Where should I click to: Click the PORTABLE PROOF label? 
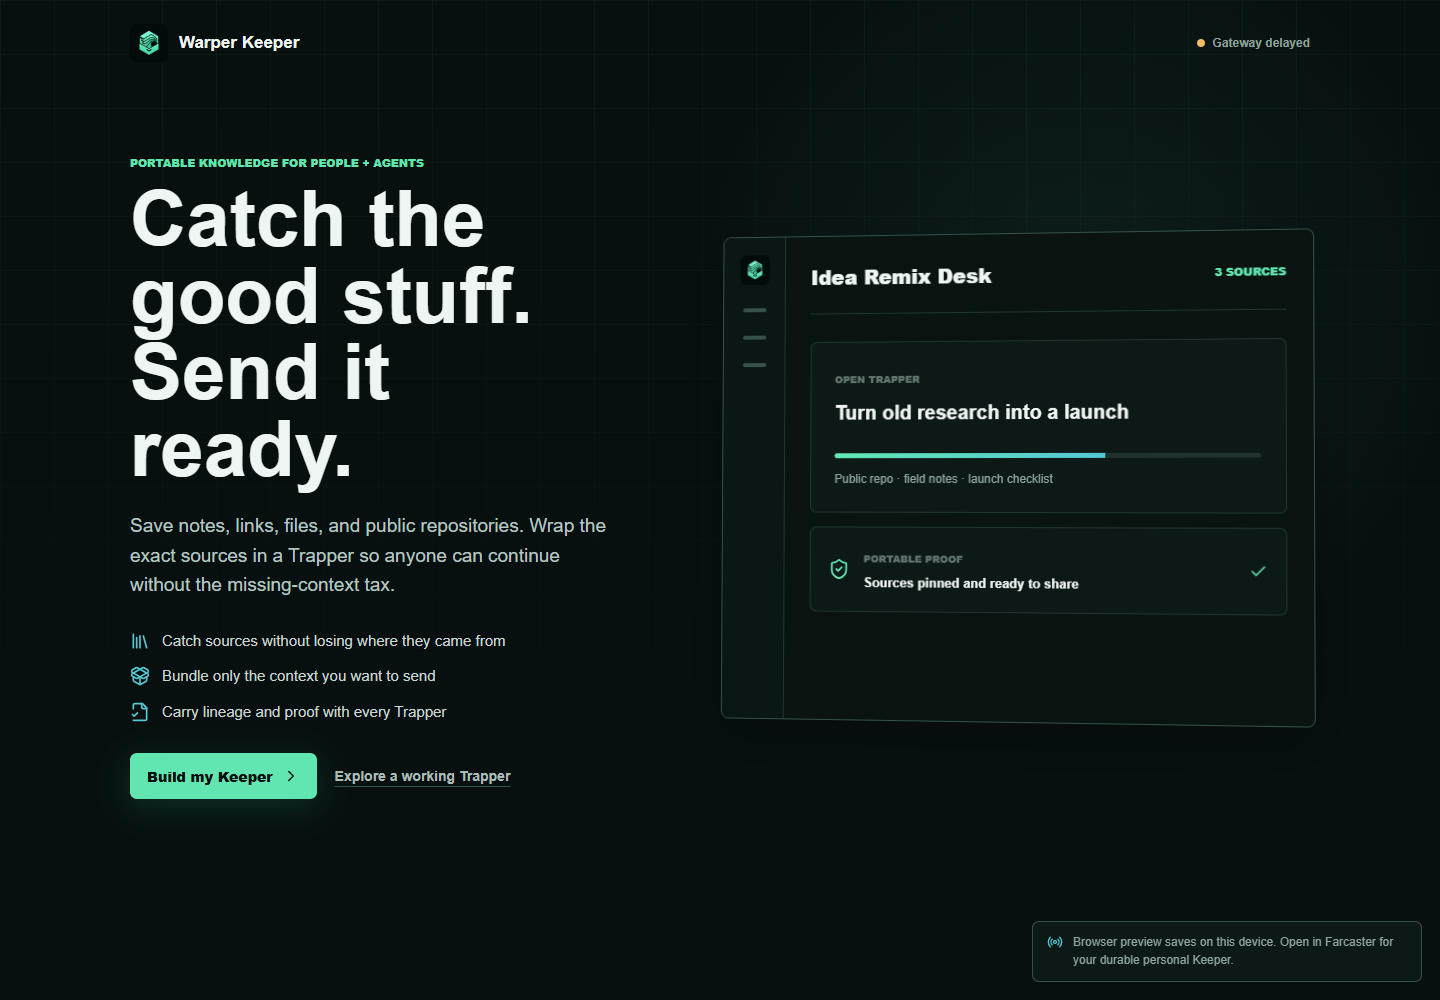[913, 559]
